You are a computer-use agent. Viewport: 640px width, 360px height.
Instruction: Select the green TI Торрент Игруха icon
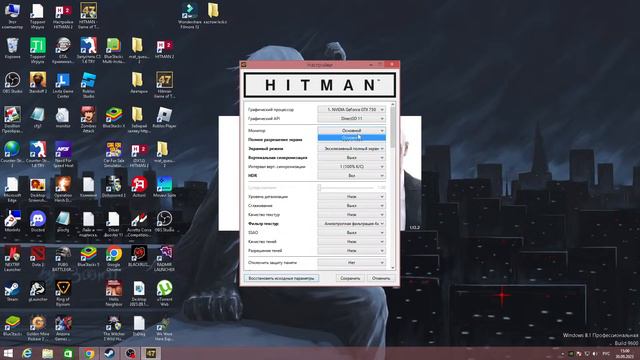pyautogui.click(x=38, y=51)
